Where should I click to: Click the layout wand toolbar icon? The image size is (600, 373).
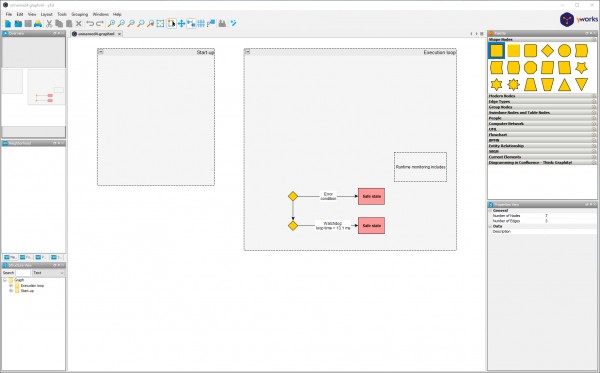(233, 24)
